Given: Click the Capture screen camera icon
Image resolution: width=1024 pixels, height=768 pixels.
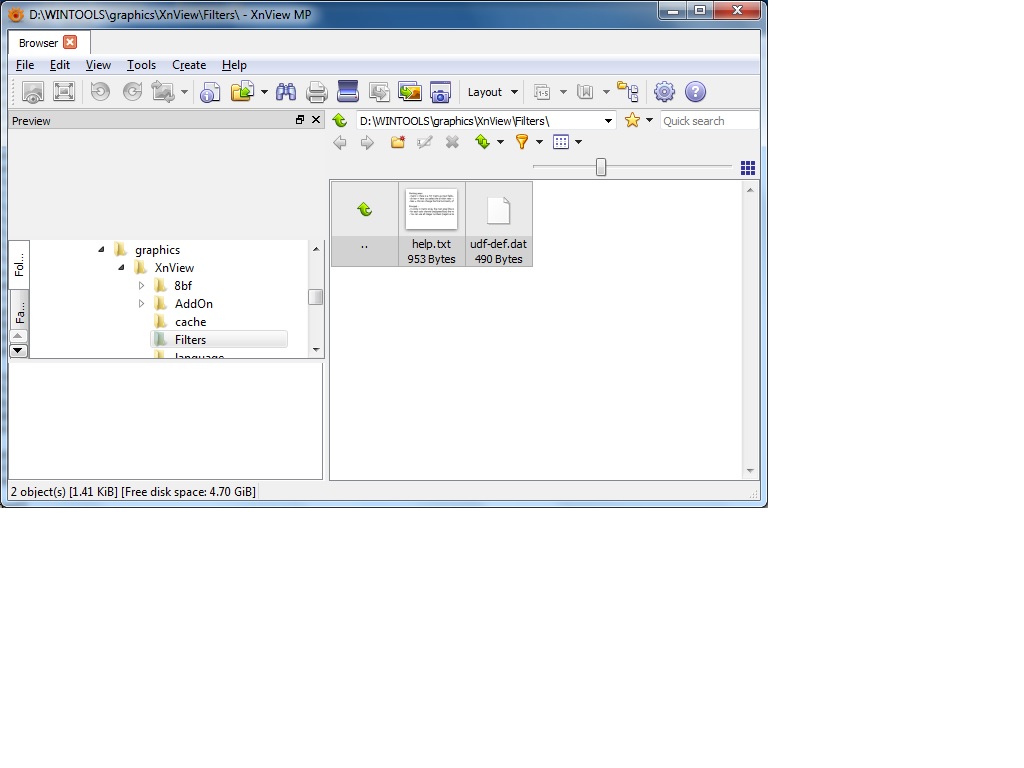Looking at the screenshot, I should pyautogui.click(x=441, y=92).
